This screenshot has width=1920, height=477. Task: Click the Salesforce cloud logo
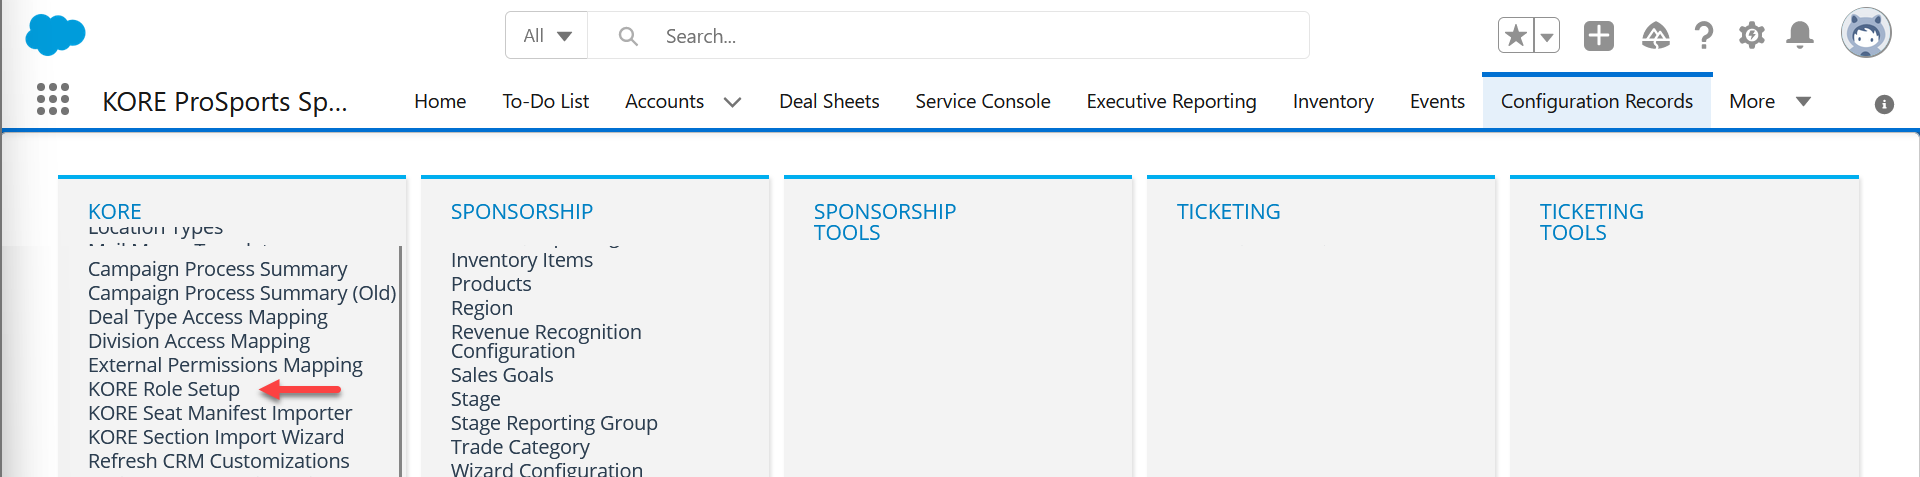(x=55, y=35)
